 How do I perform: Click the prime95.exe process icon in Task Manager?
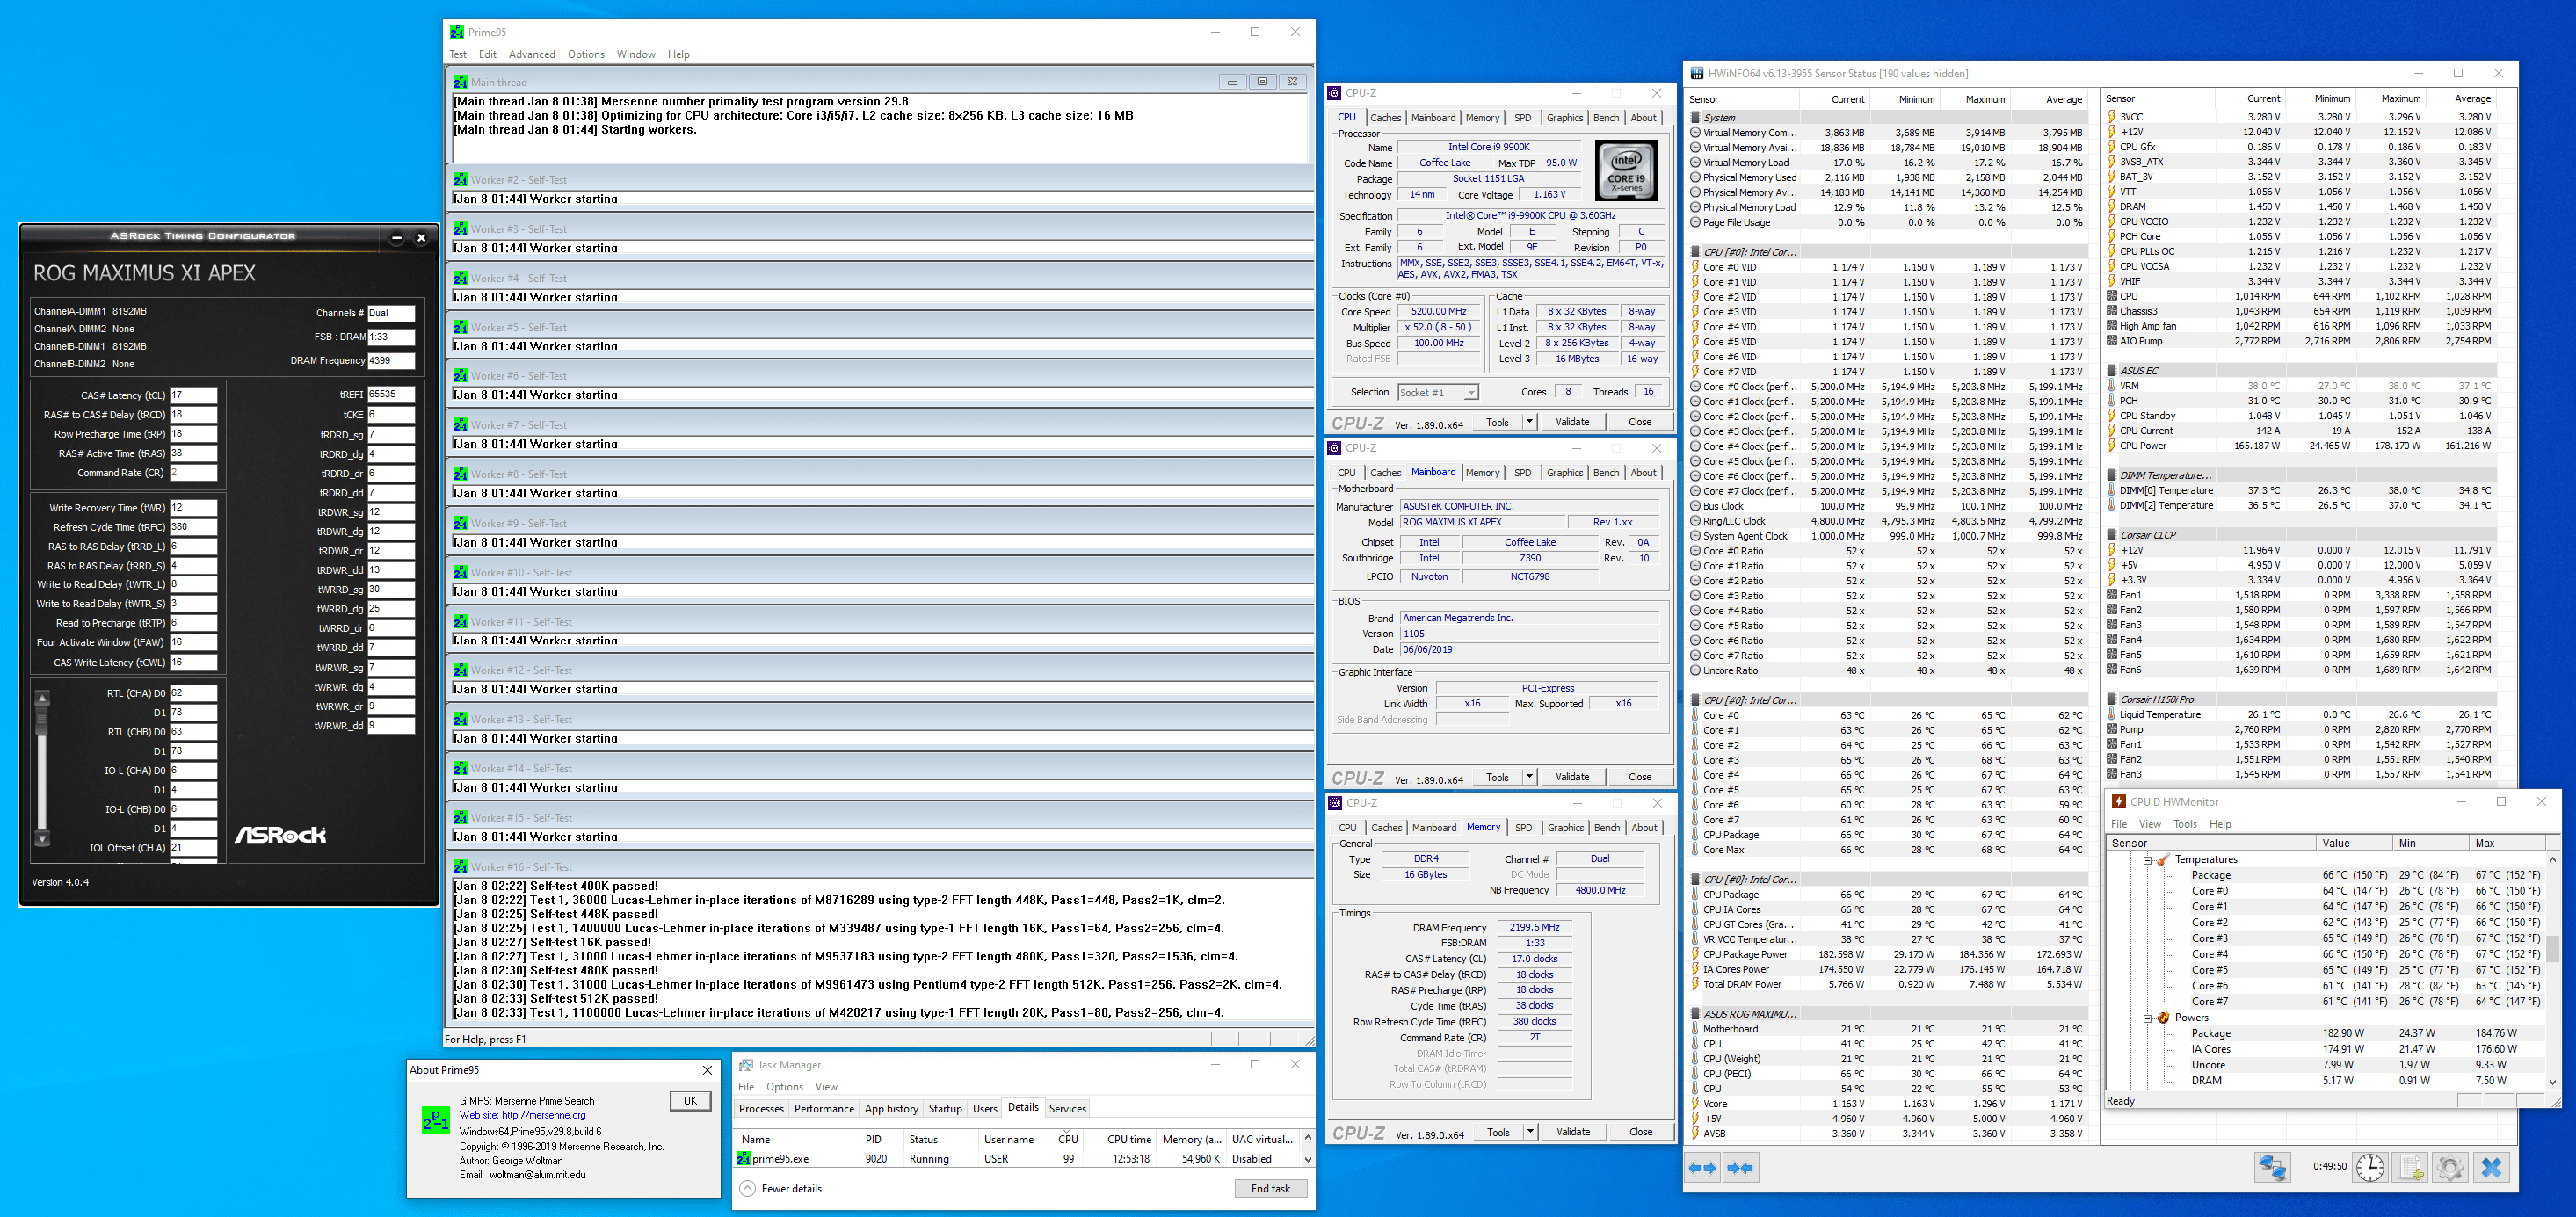pos(743,1159)
